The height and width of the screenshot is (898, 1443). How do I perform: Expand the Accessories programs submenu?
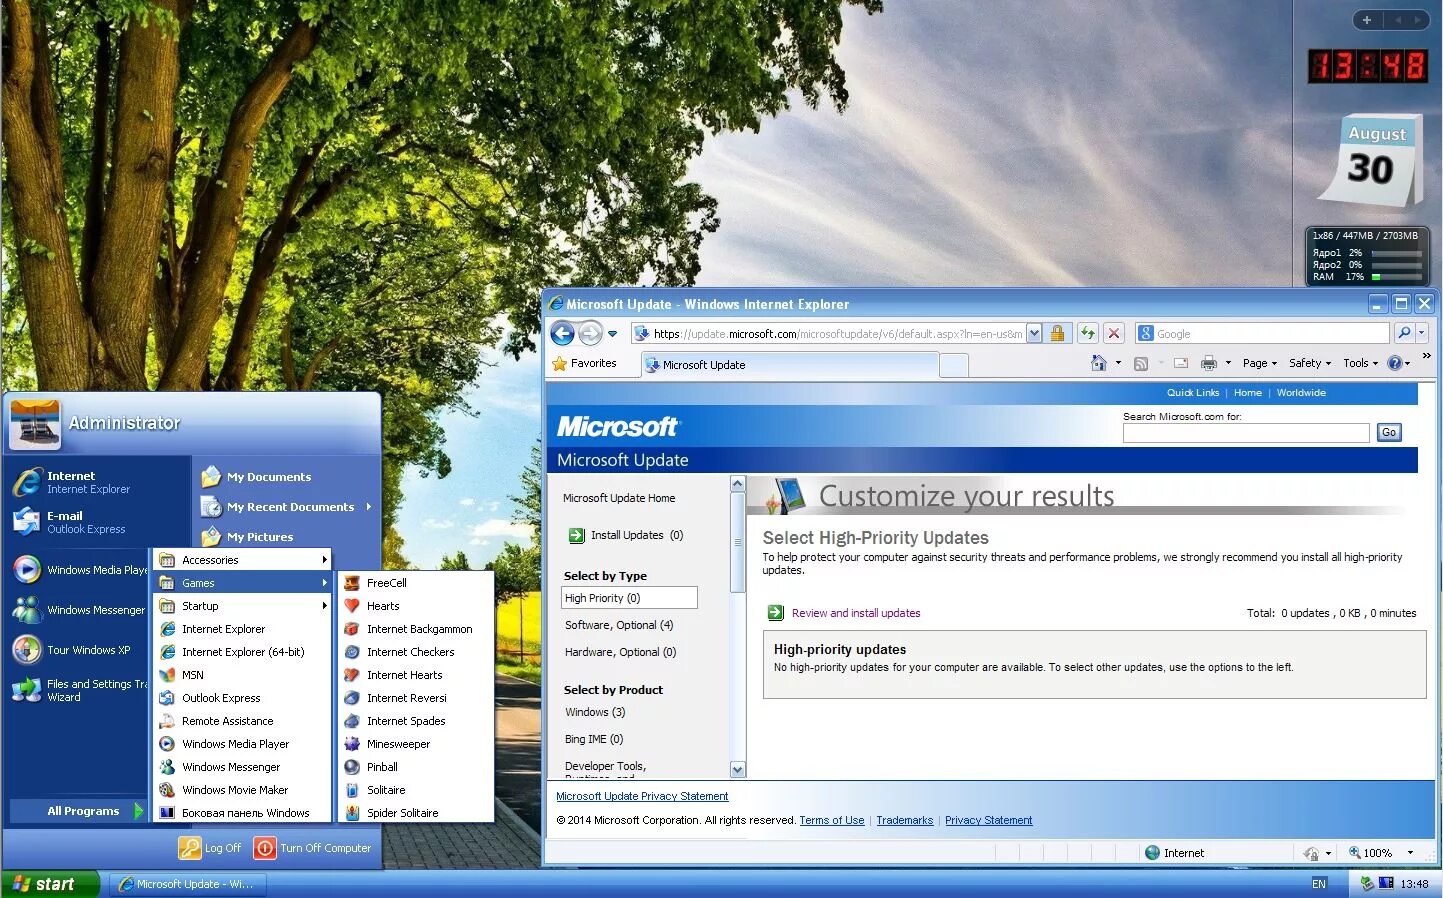243,560
